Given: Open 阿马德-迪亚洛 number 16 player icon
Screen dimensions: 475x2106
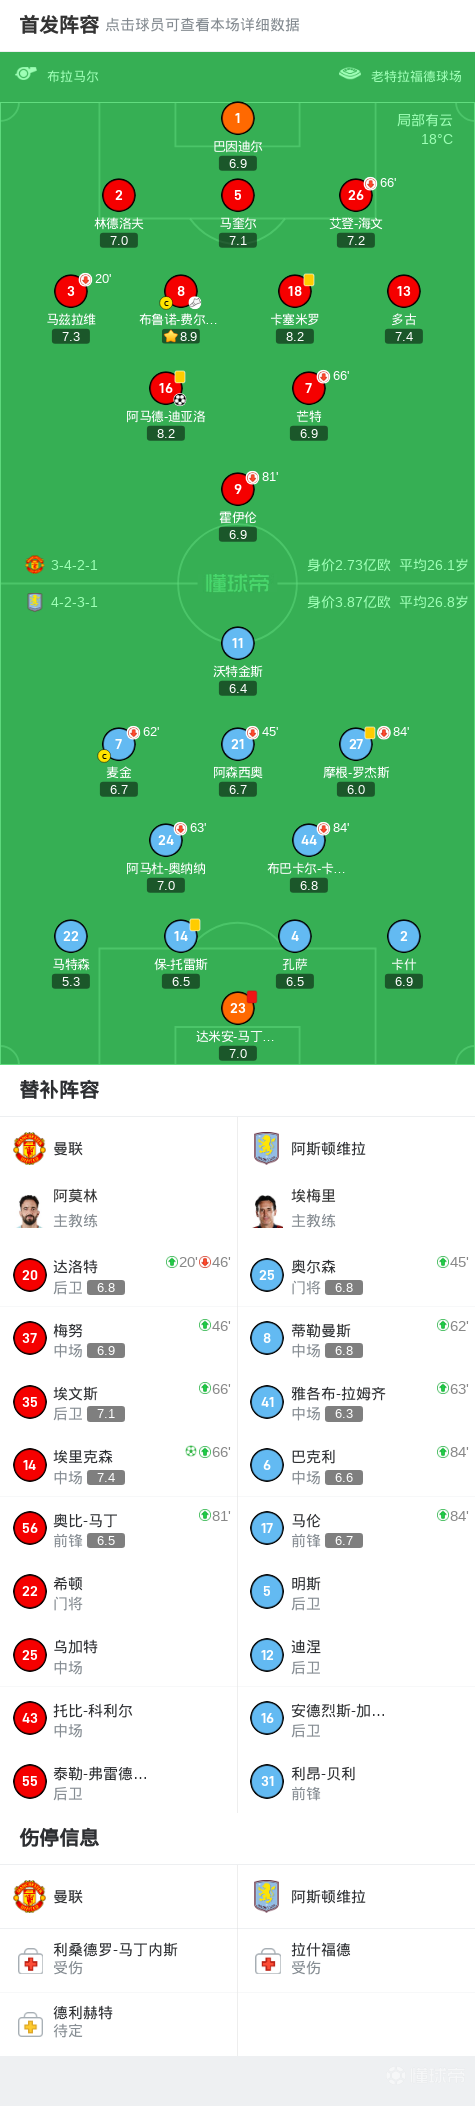Looking at the screenshot, I should (x=166, y=388).
